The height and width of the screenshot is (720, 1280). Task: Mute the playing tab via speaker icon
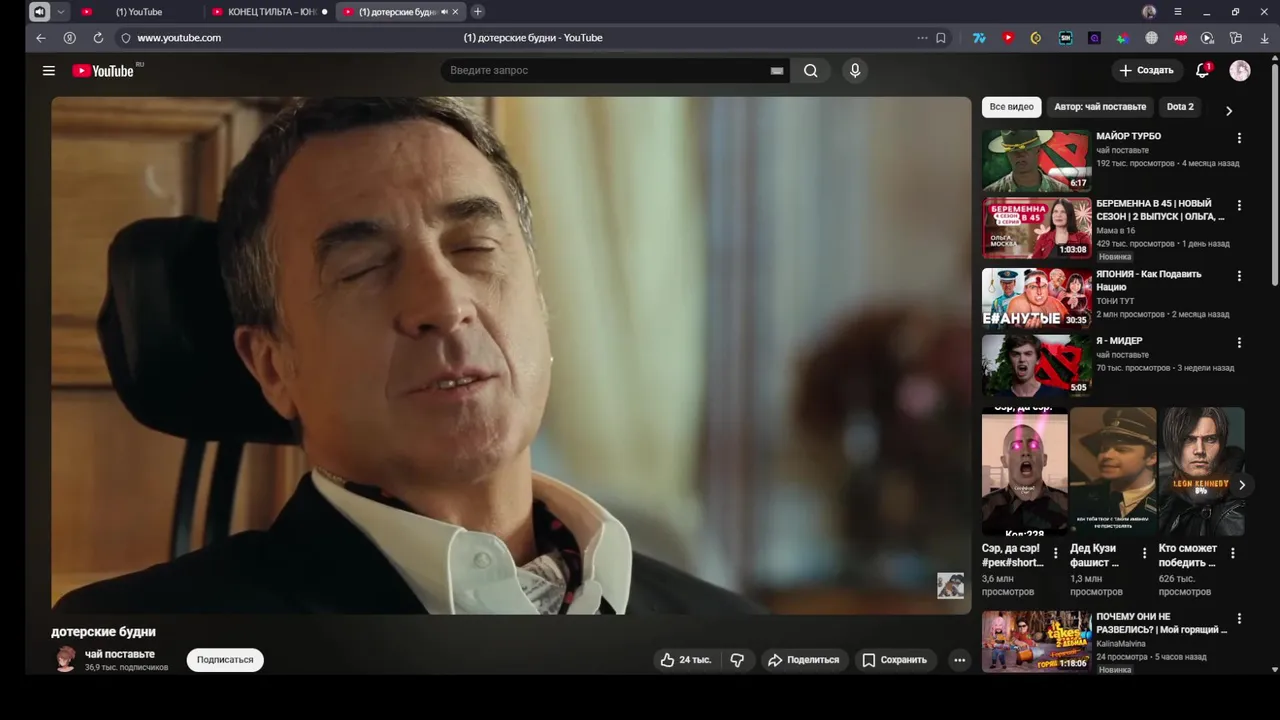coord(444,12)
